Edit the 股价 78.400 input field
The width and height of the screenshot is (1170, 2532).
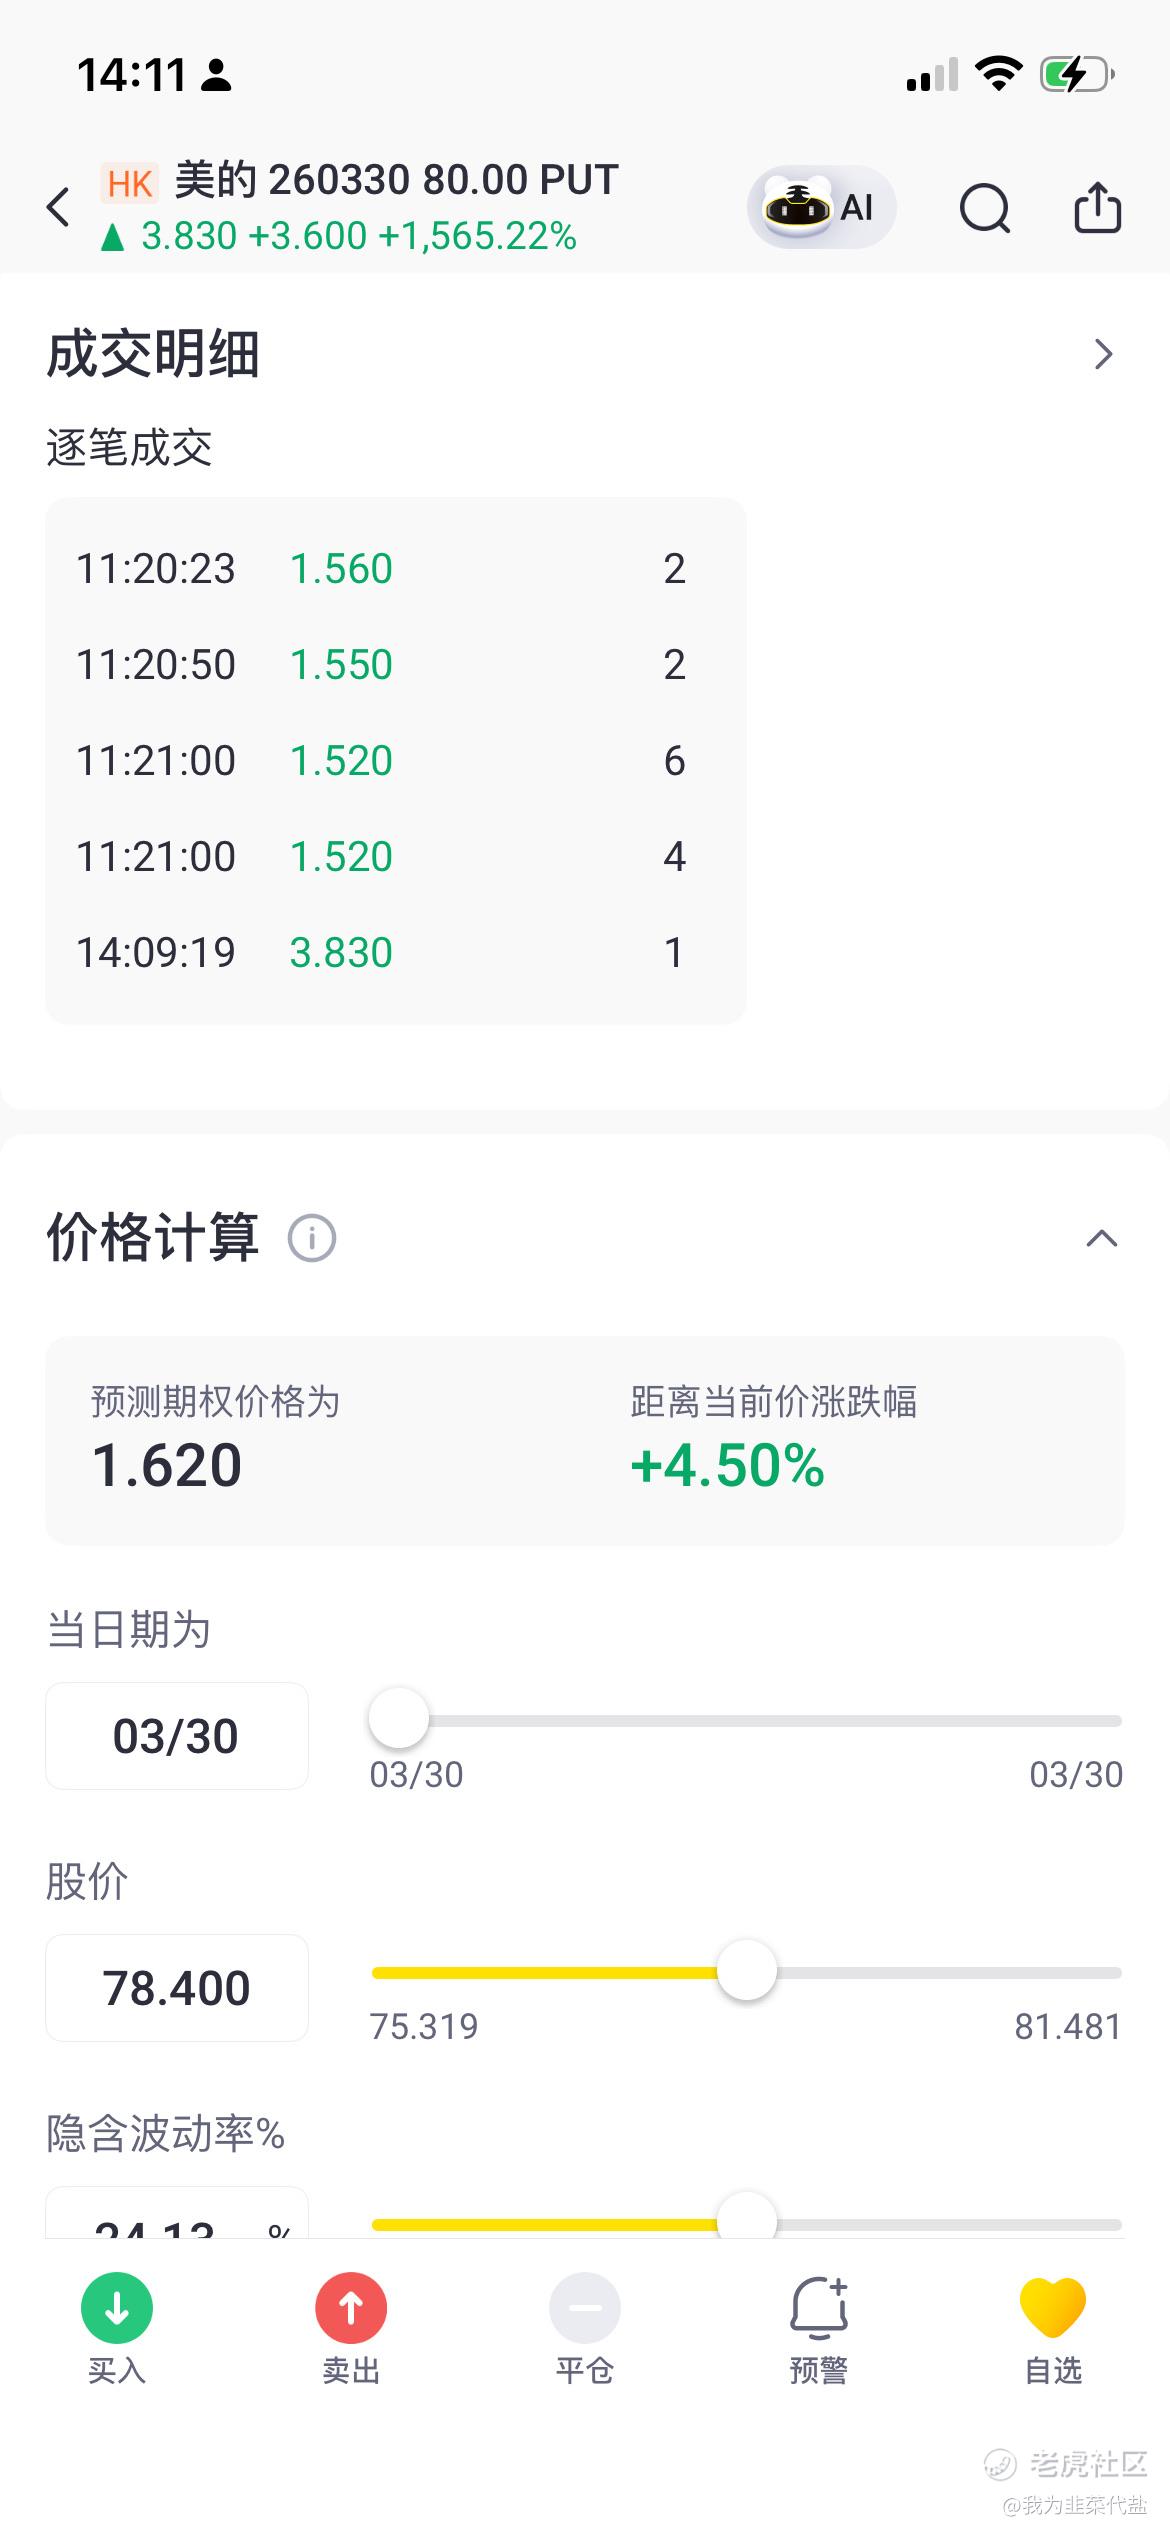click(177, 1988)
